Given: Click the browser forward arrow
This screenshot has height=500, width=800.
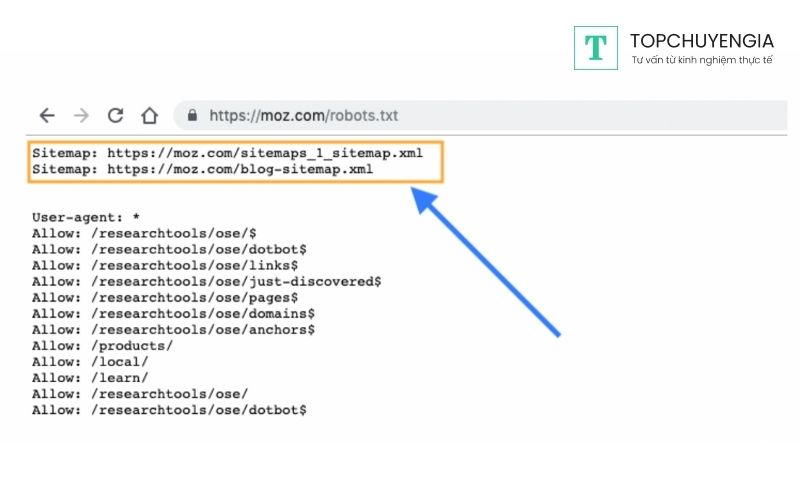Looking at the screenshot, I should tap(81, 115).
